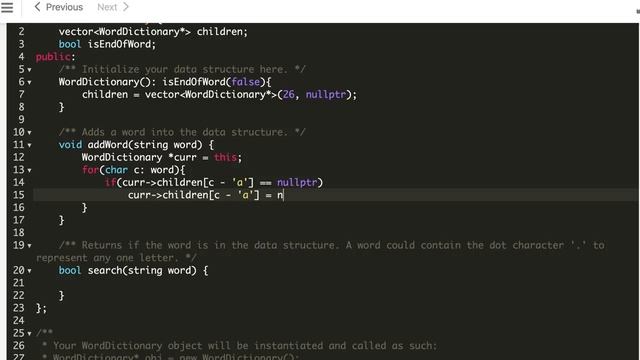Image resolution: width=640 pixels, height=360 pixels.
Task: Click the empty line 21 inside search
Action: (335, 283)
